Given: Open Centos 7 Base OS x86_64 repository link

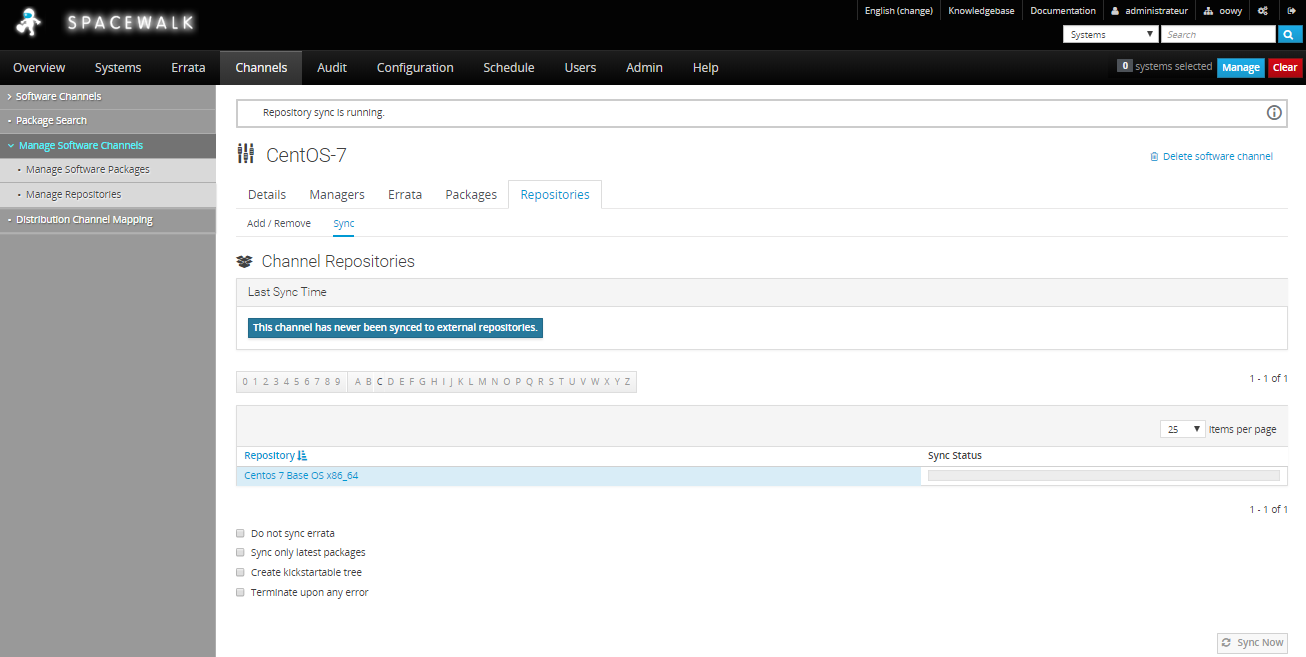Looking at the screenshot, I should [301, 476].
